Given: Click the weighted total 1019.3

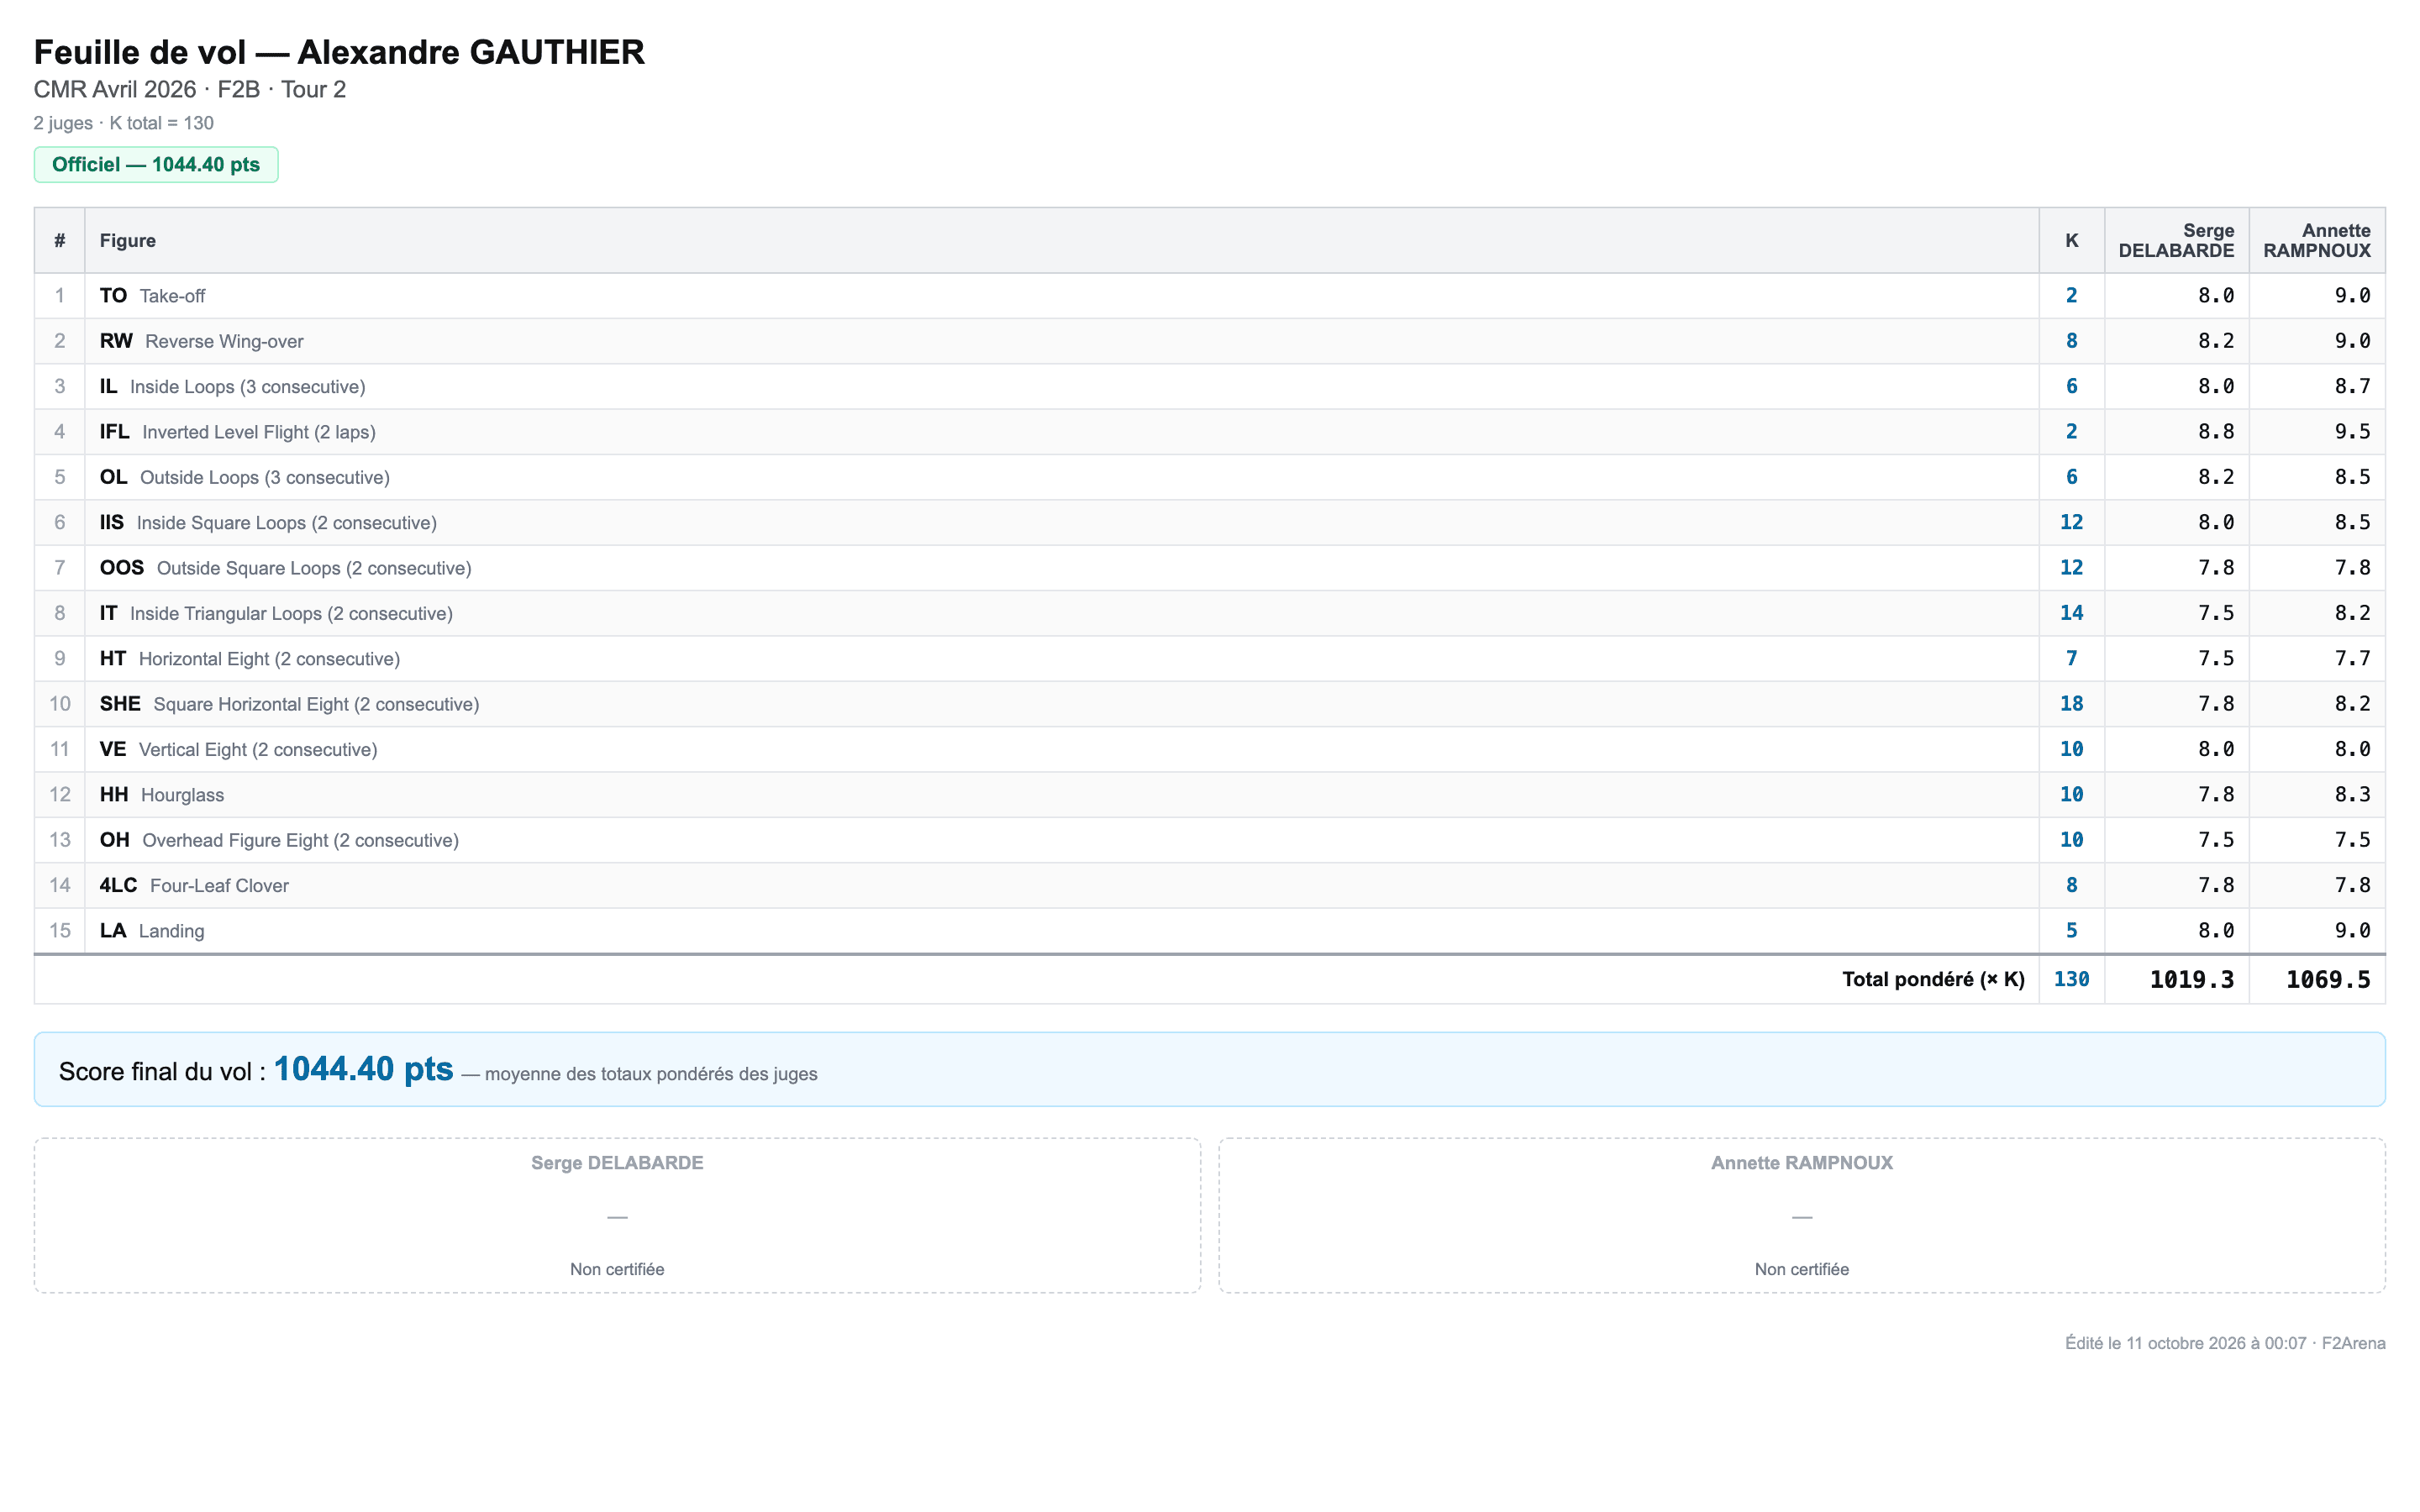Looking at the screenshot, I should [2191, 980].
